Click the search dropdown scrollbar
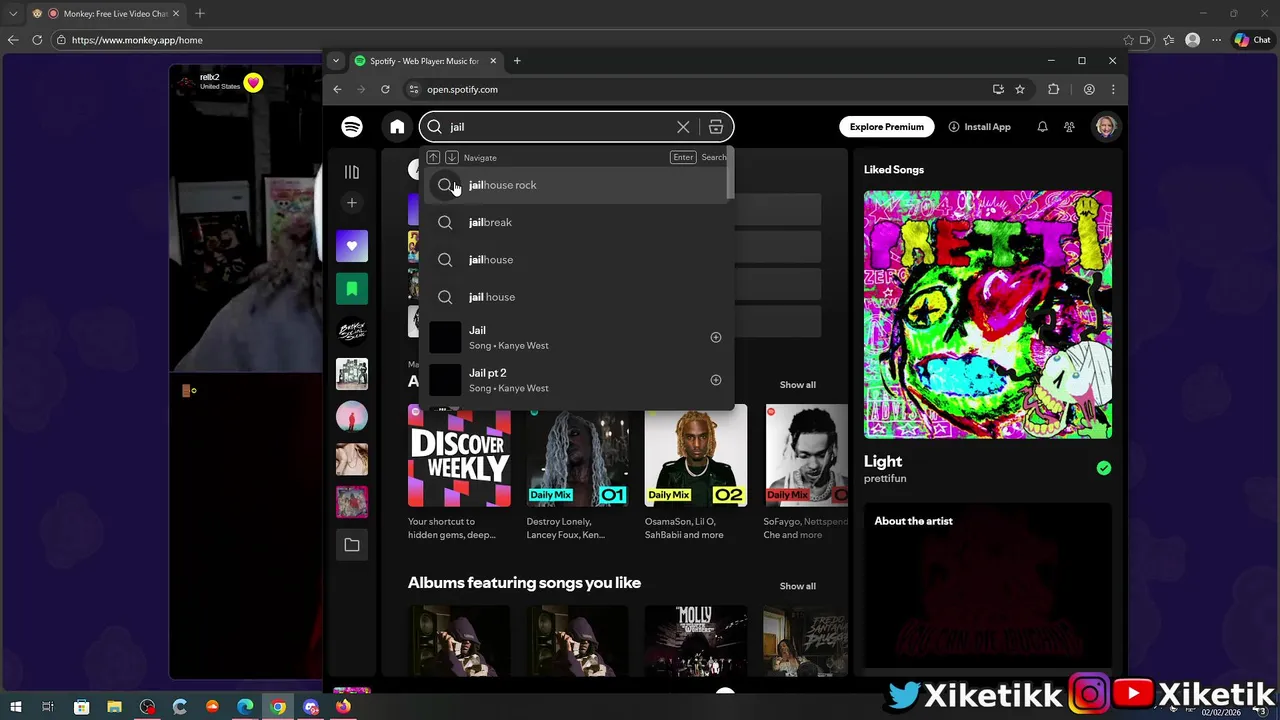 730,173
